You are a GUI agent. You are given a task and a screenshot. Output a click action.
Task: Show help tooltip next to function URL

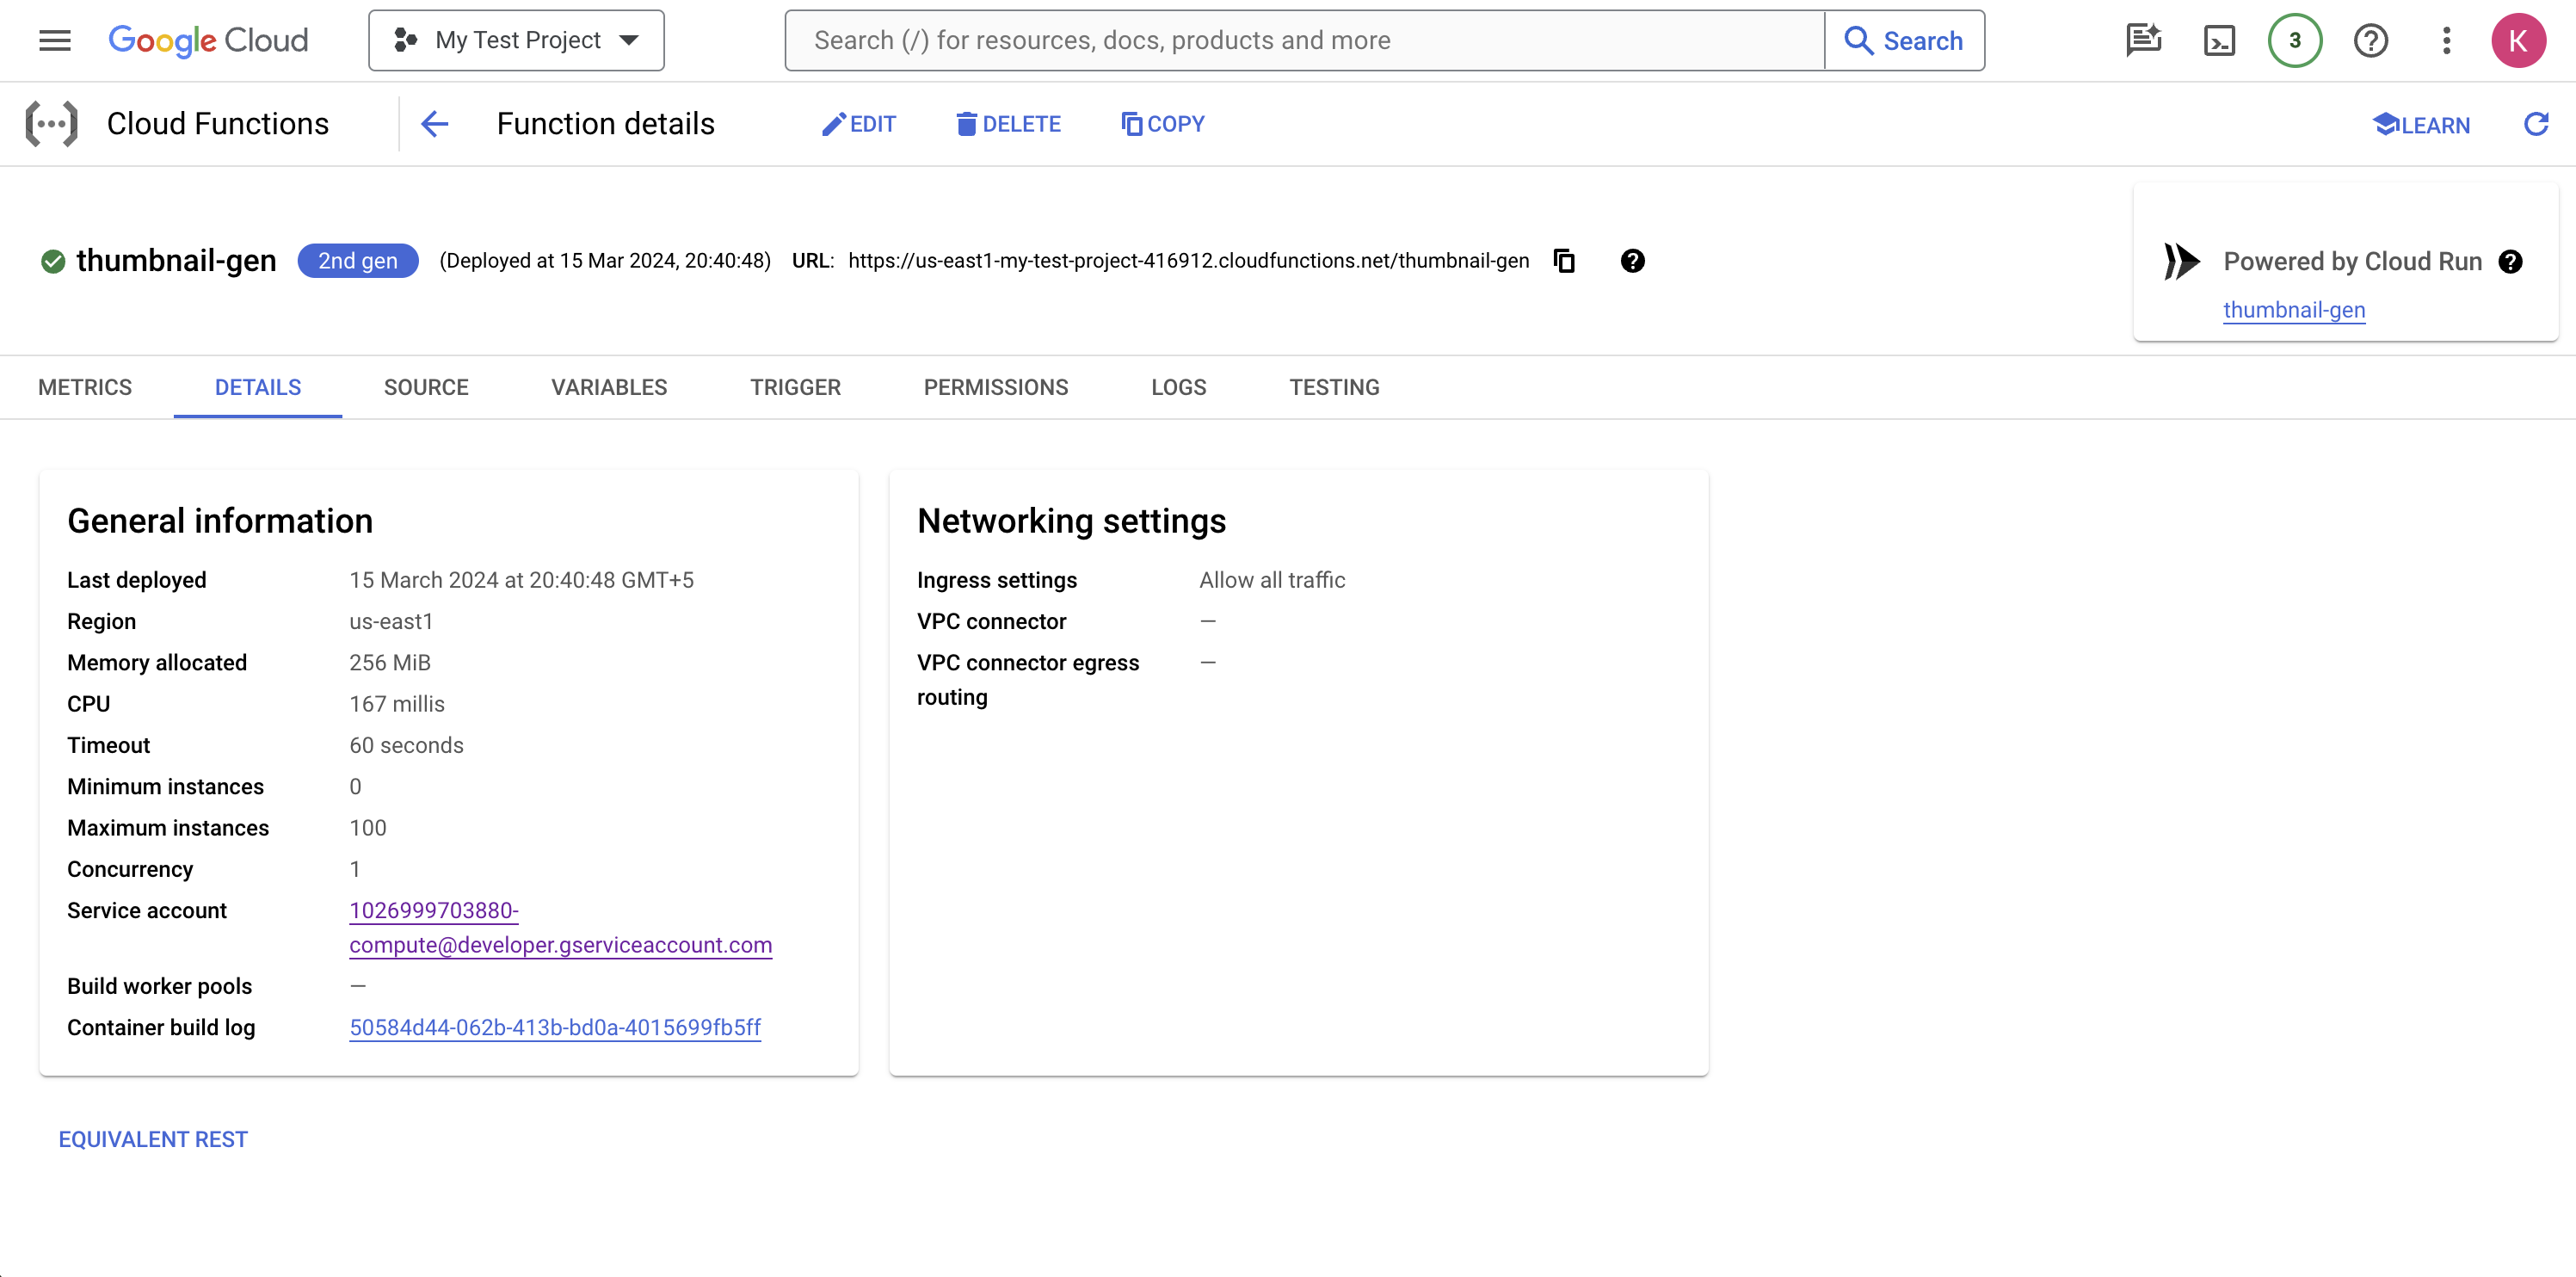(1632, 261)
